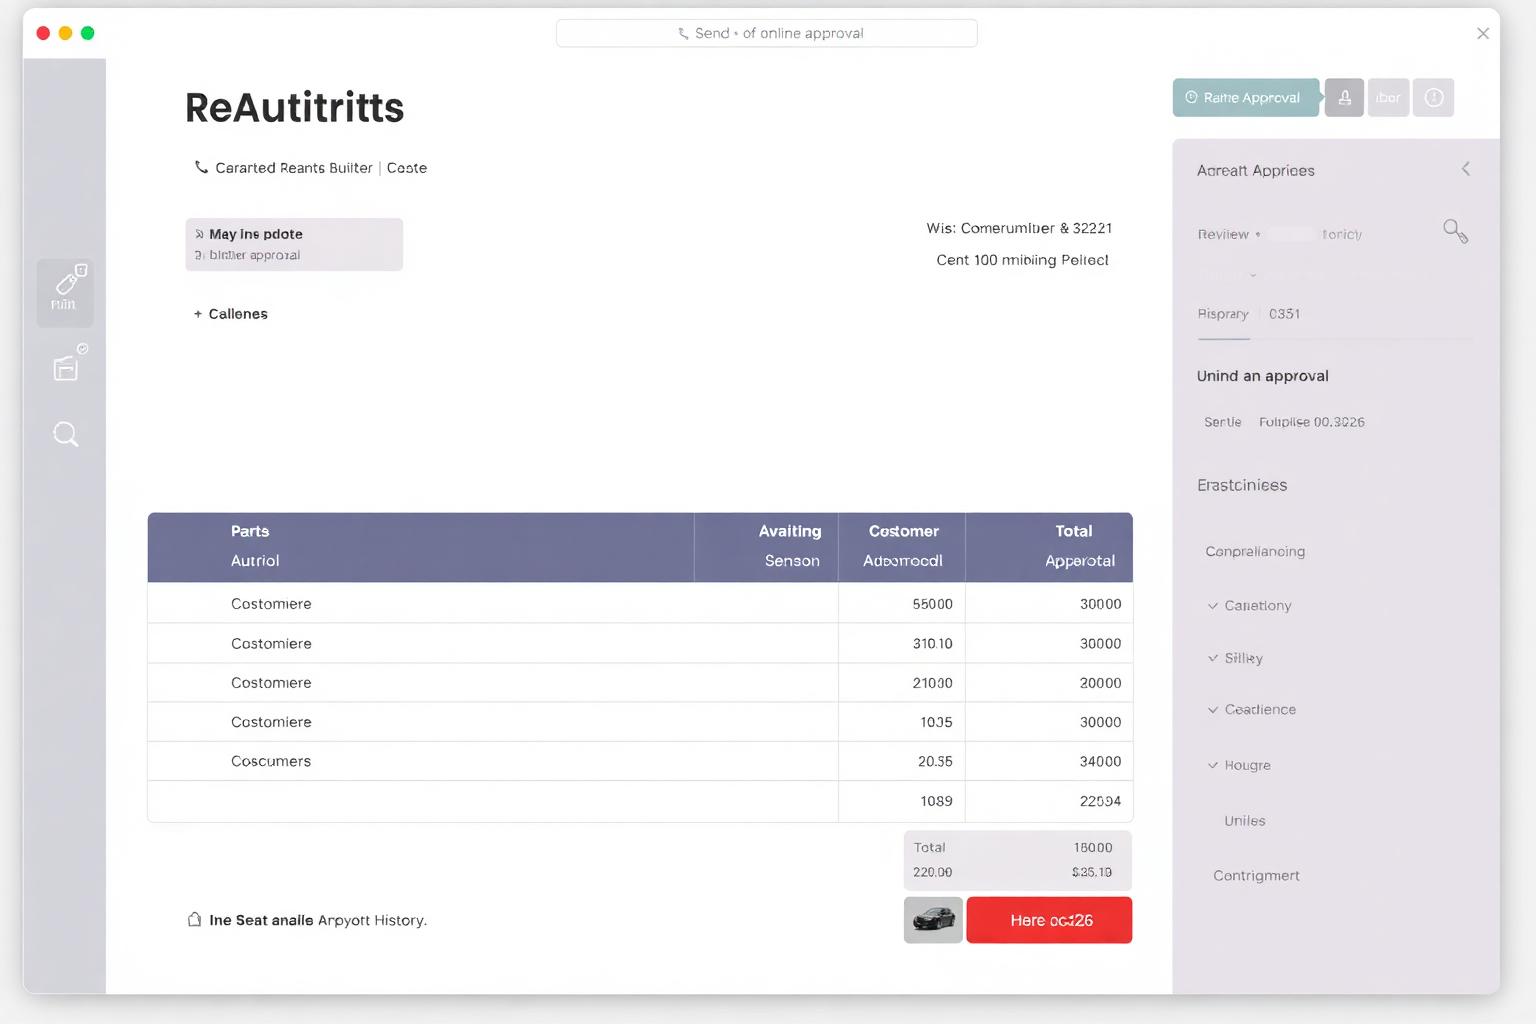Collapse the Acreatt Apprices panel chevron
The image size is (1536, 1024).
[1465, 169]
